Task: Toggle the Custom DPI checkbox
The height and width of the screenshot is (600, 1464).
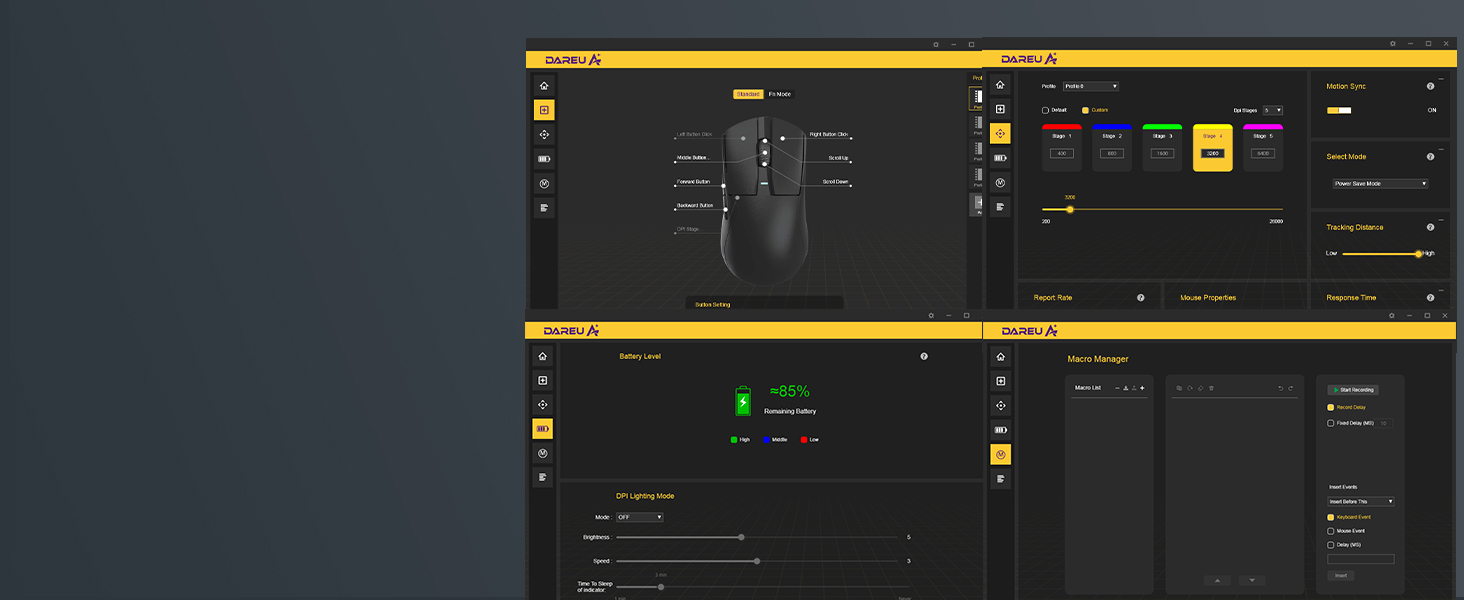Action: (x=1085, y=110)
